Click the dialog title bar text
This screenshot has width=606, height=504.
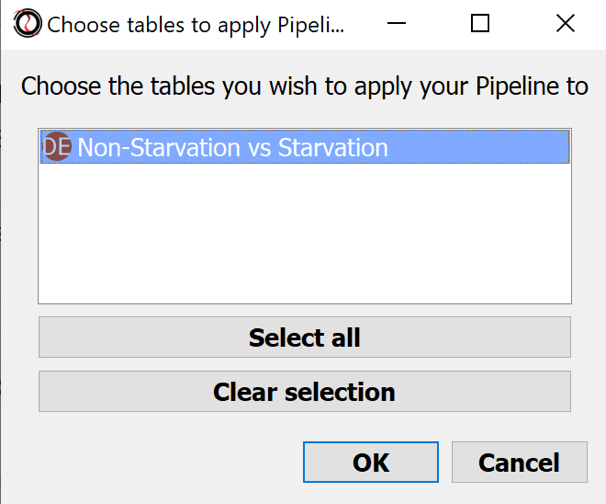tap(195, 23)
